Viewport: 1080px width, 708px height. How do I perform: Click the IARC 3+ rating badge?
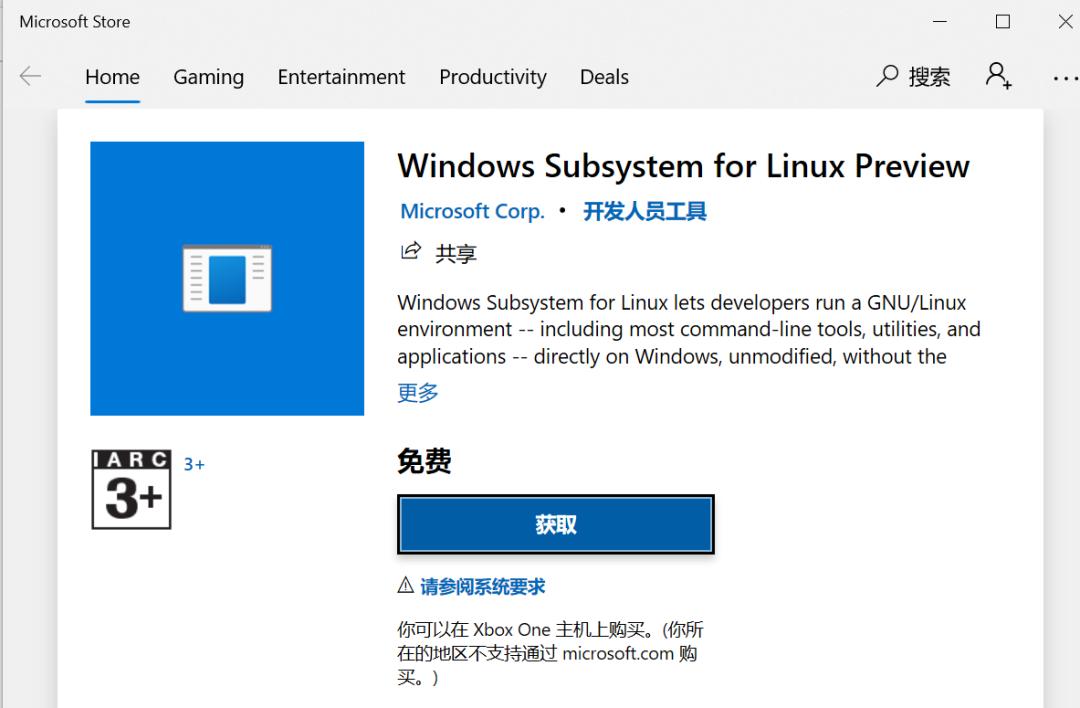[131, 489]
